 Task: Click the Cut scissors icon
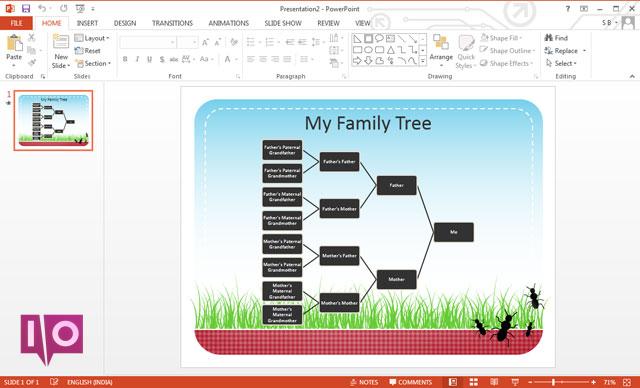click(x=31, y=38)
